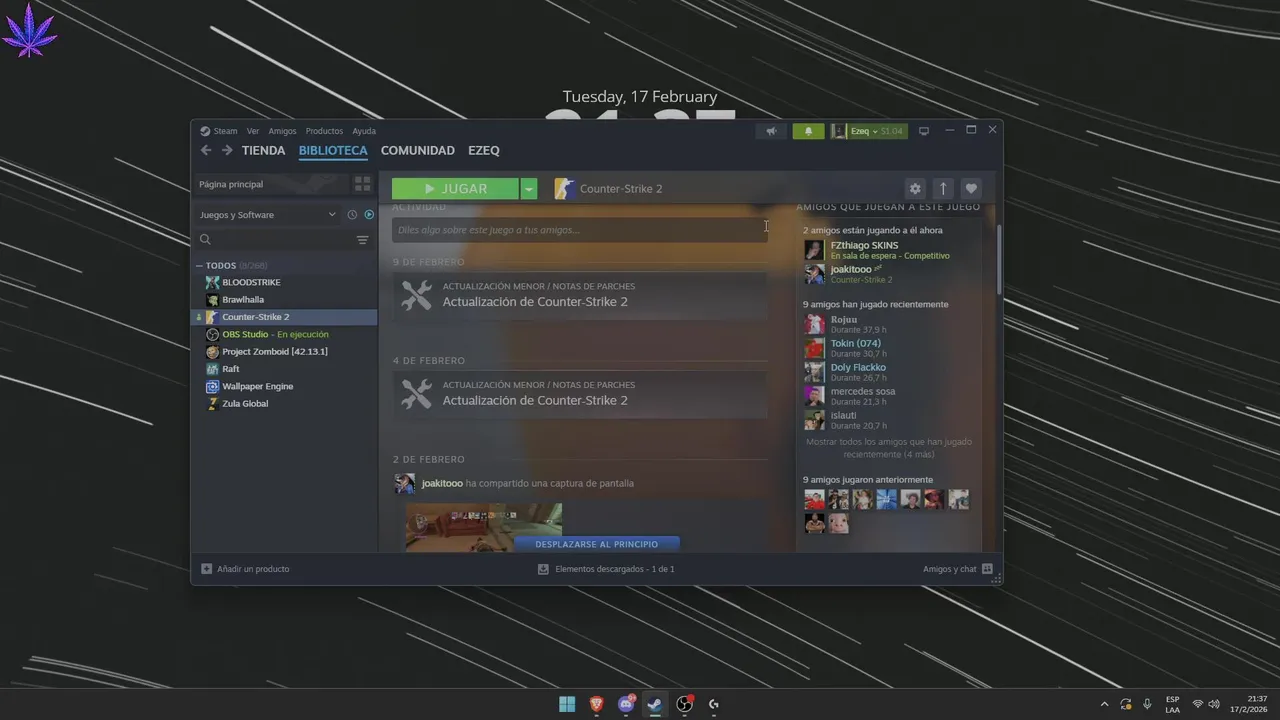Open friend mercedes sosa
1280x720 pixels.
(x=863, y=391)
